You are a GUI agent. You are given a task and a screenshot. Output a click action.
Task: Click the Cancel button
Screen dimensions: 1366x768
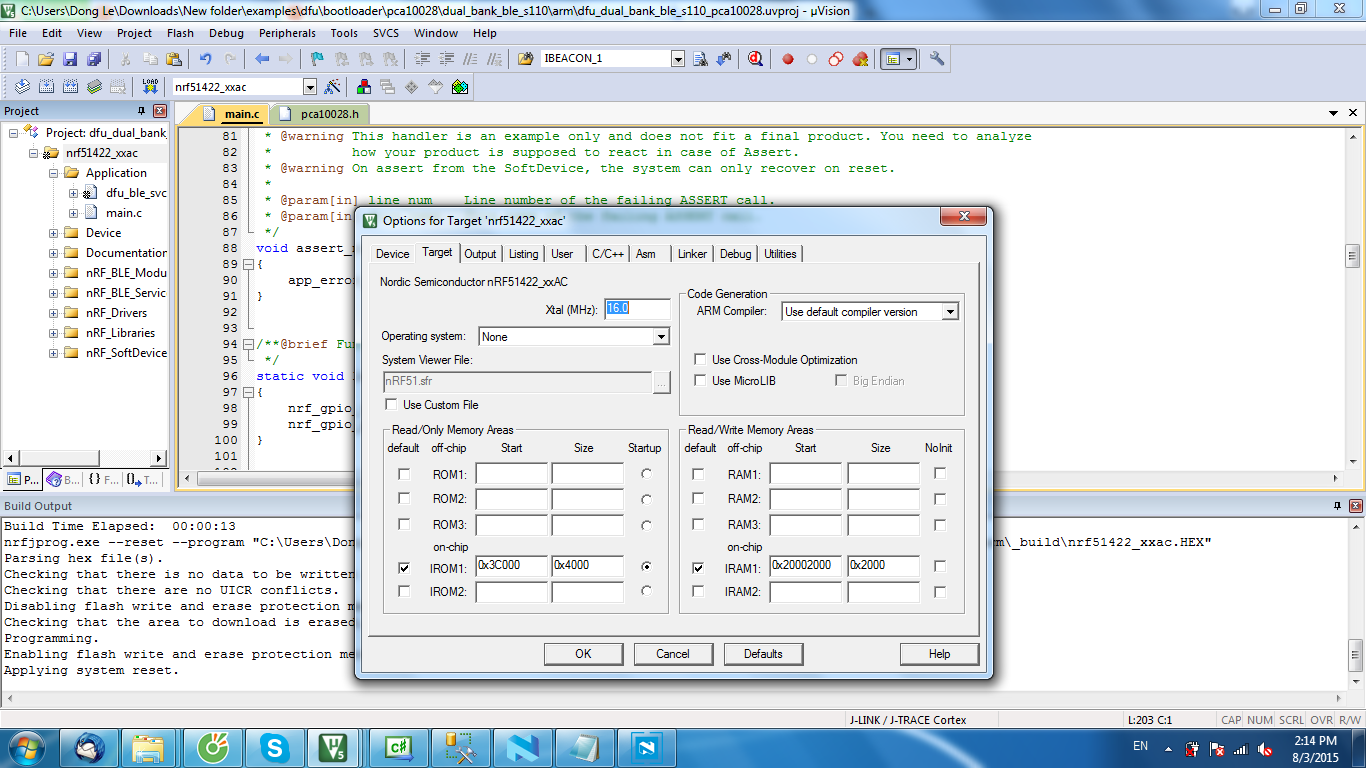pyautogui.click(x=673, y=654)
